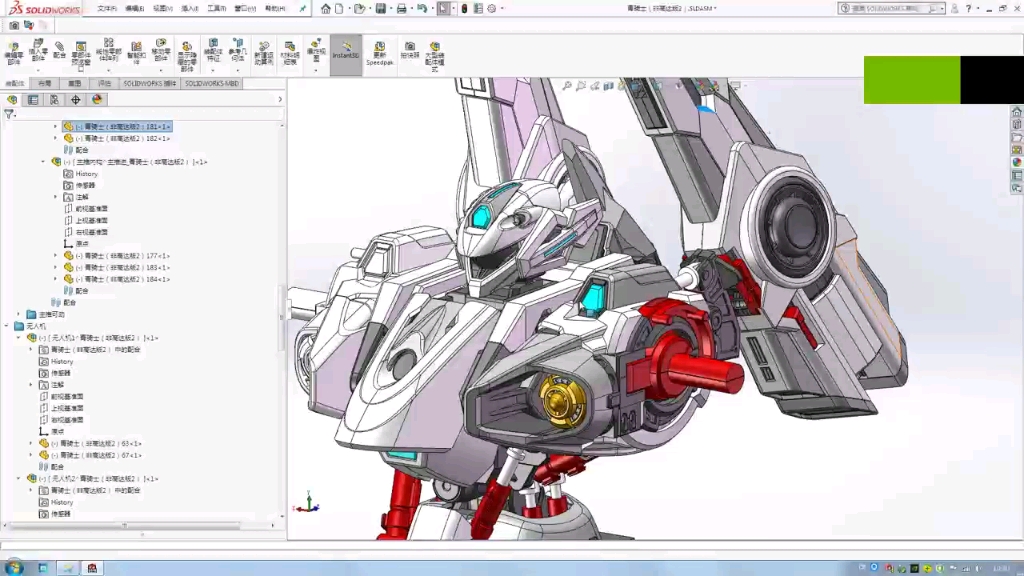Click the SOLIDWORKS taskbar icon
The height and width of the screenshot is (576, 1024).
point(92,568)
